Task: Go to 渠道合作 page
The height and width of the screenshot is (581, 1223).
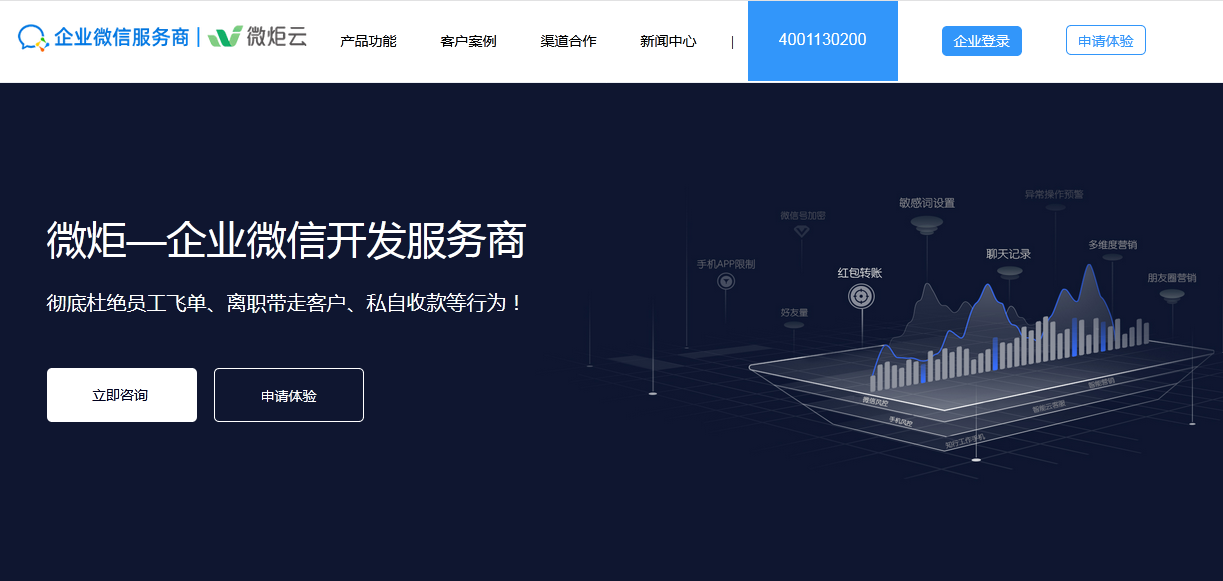Action: pyautogui.click(x=568, y=41)
